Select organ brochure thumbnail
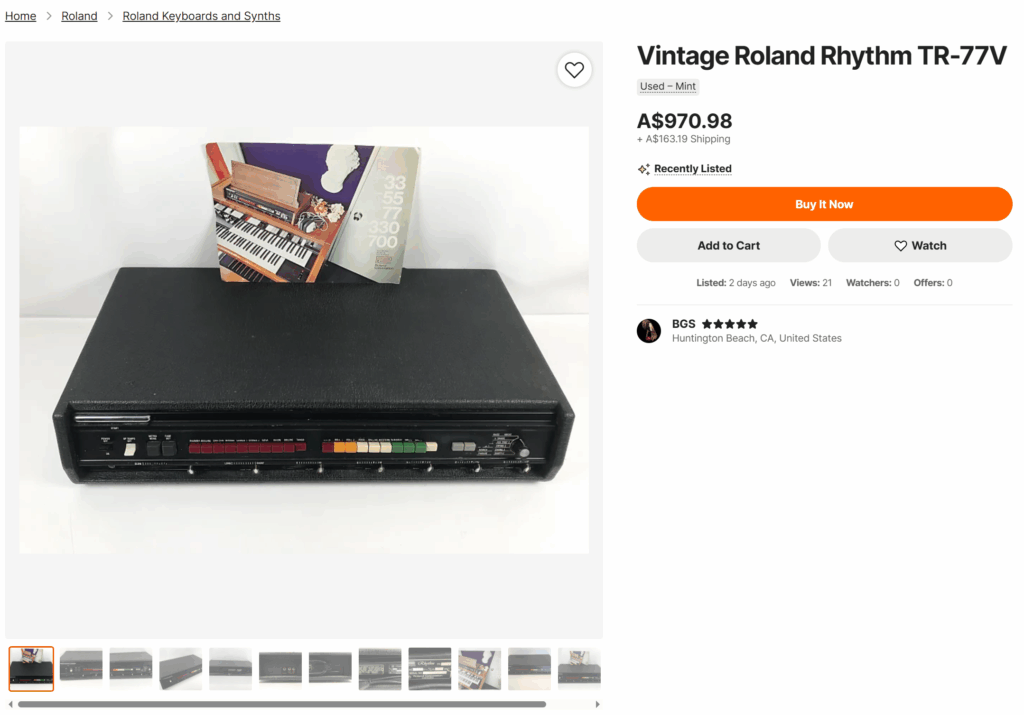Image resolution: width=1024 pixels, height=715 pixels. 479,669
